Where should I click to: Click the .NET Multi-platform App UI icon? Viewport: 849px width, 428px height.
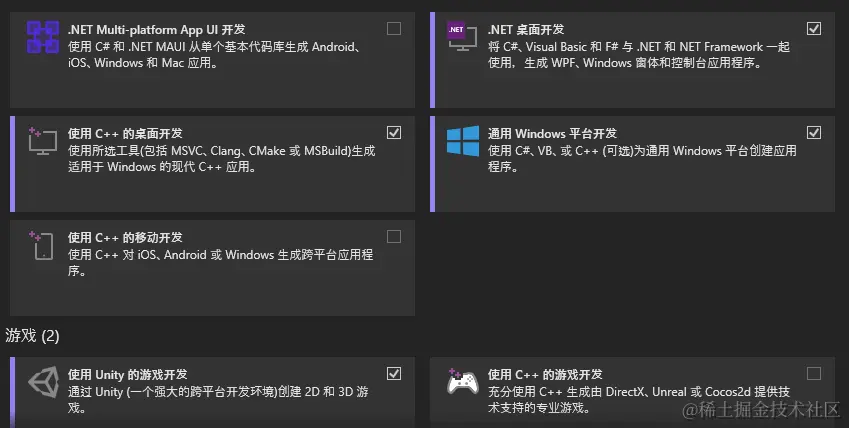tap(43, 37)
